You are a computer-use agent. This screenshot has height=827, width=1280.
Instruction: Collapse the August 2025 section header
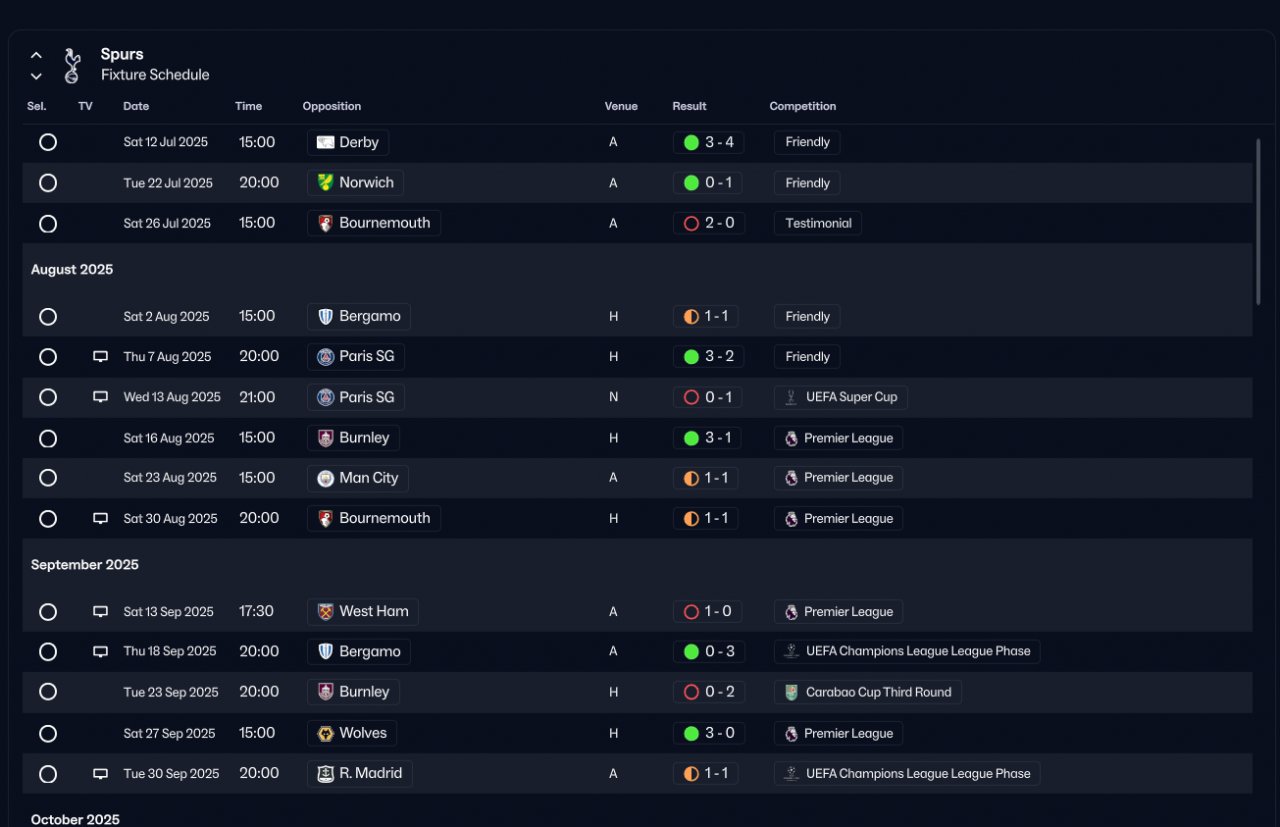[x=72, y=270]
